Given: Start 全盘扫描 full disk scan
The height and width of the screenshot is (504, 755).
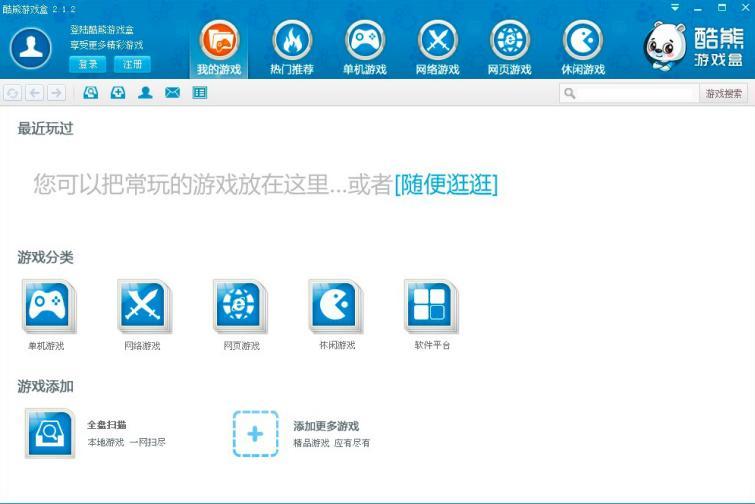Looking at the screenshot, I should pos(50,433).
